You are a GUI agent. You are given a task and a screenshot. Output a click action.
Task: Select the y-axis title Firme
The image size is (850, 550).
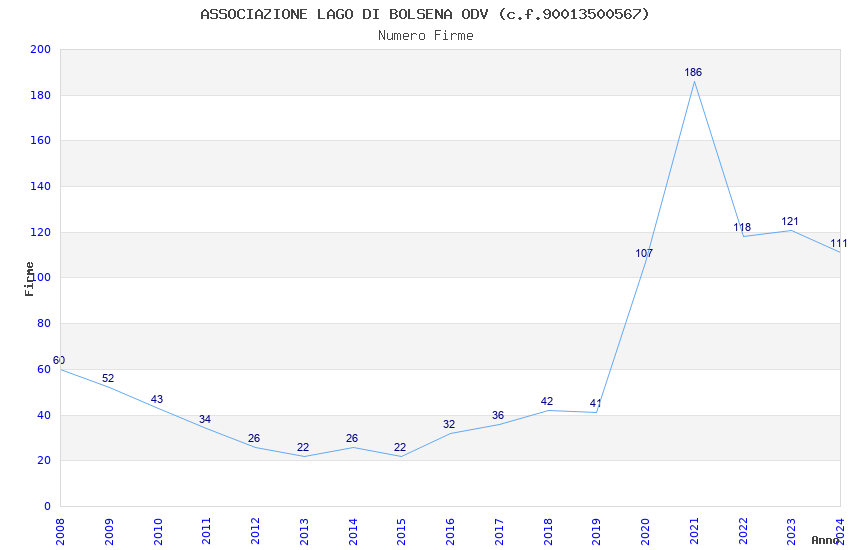pyautogui.click(x=29, y=279)
